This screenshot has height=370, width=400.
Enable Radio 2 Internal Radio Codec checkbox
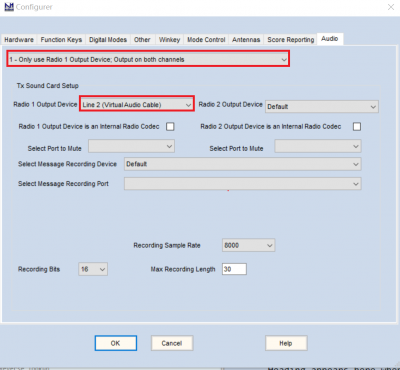pos(357,127)
